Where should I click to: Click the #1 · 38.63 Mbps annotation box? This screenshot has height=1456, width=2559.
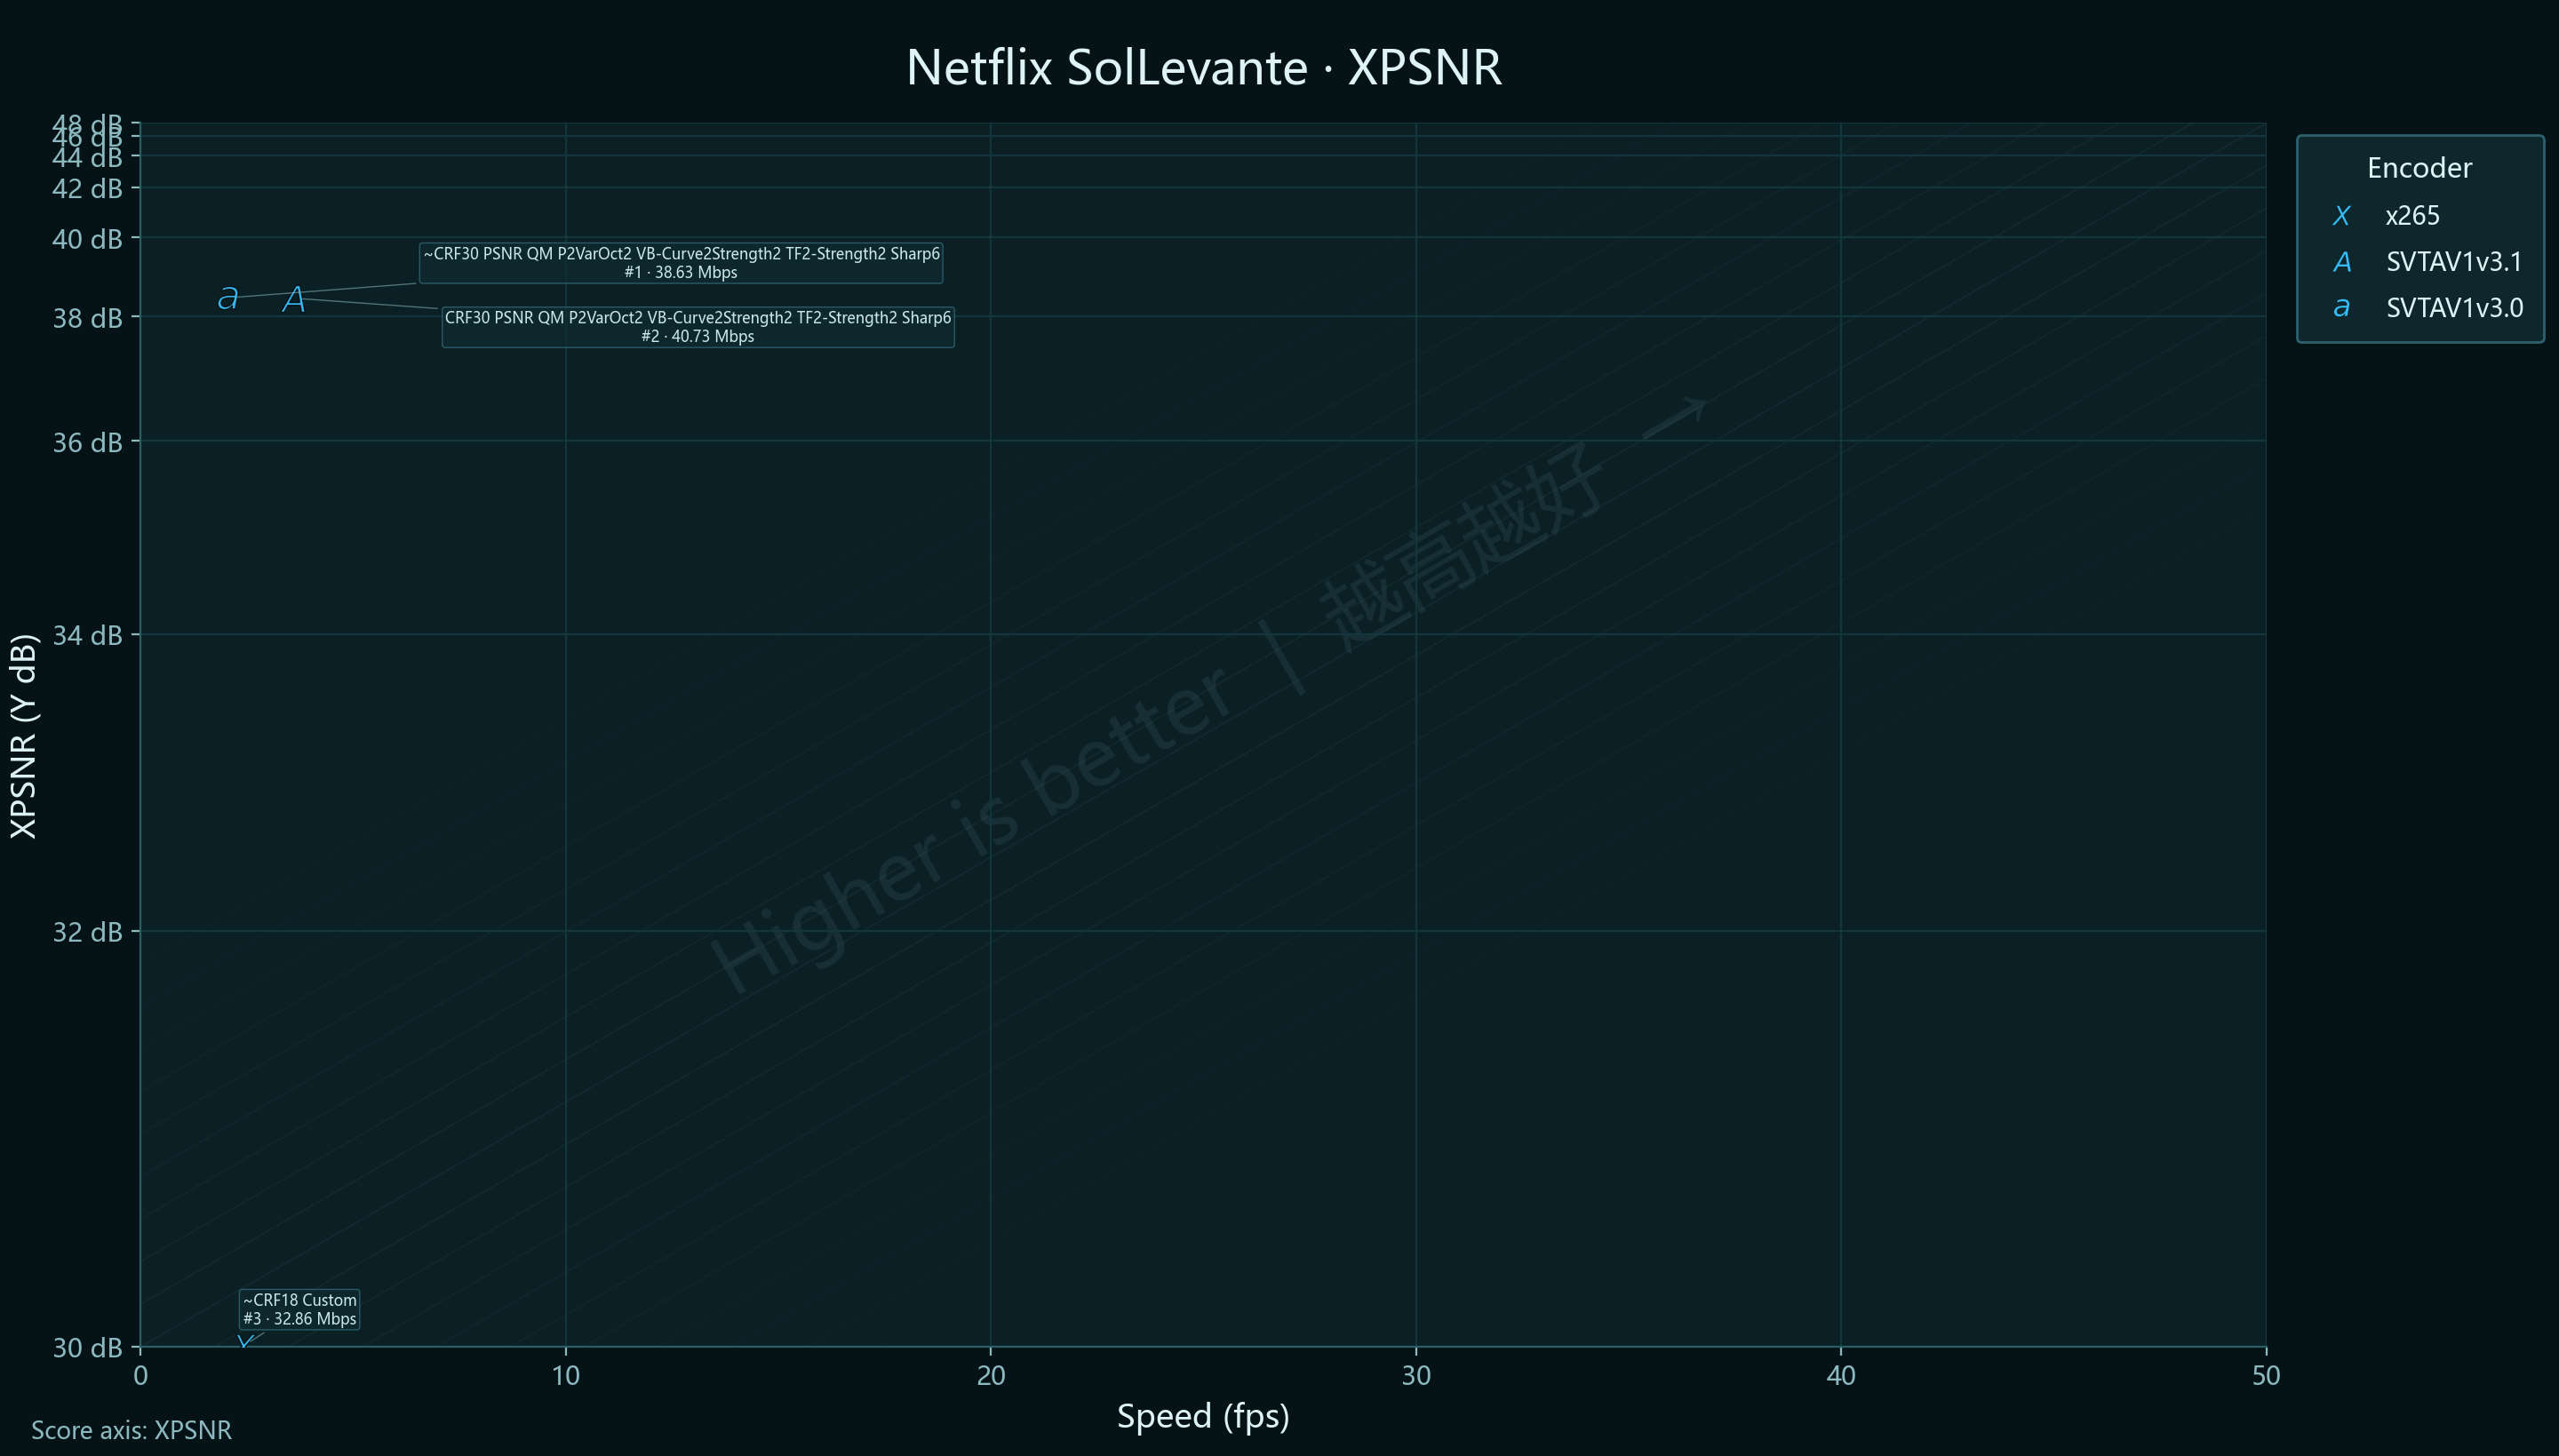pos(681,263)
